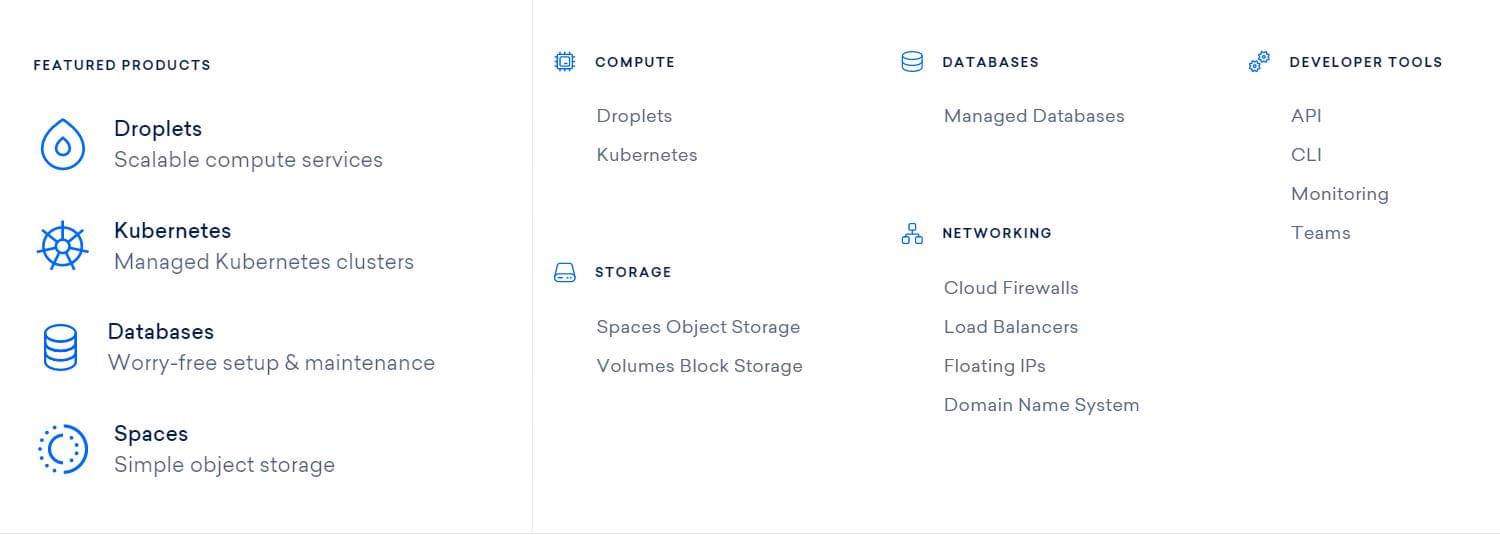Open Managed Databases link
Screen dimensions: 1500x535
[x=1034, y=116]
